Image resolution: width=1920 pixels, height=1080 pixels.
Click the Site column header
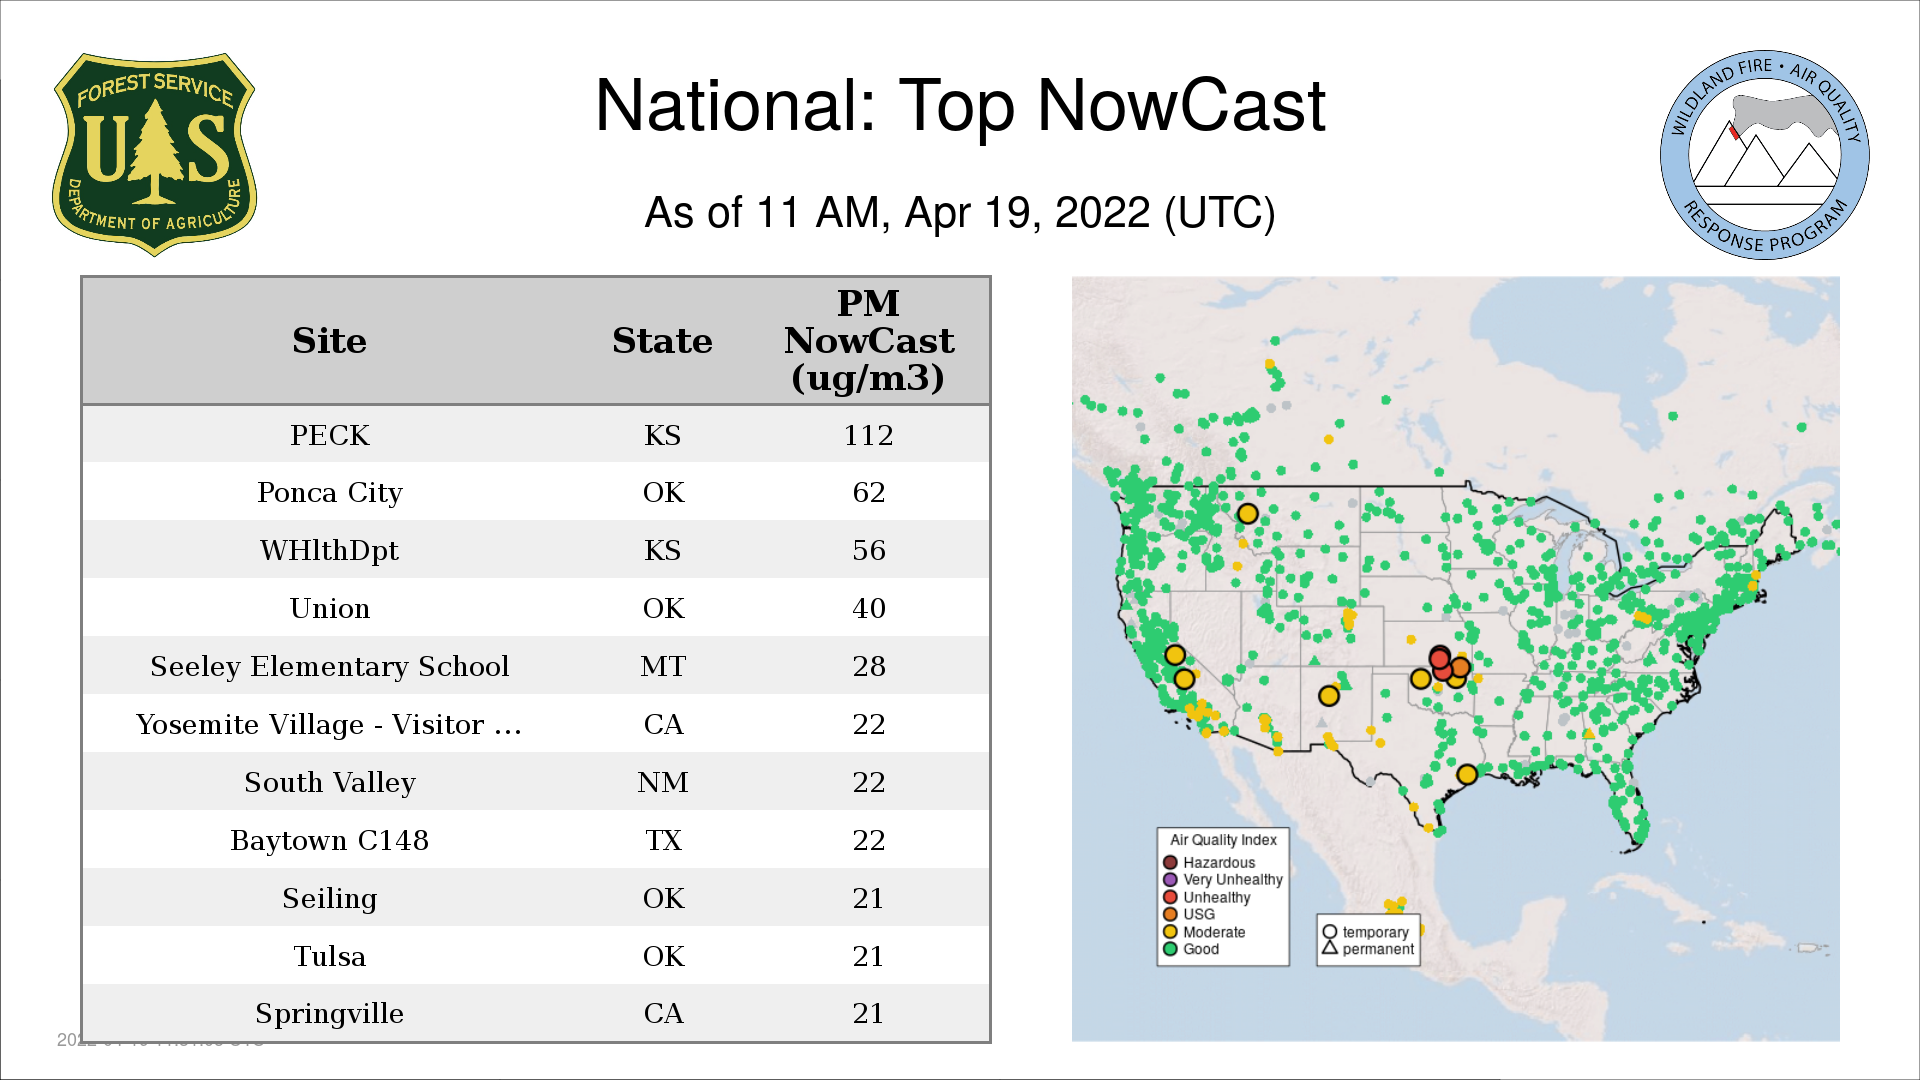coord(329,341)
